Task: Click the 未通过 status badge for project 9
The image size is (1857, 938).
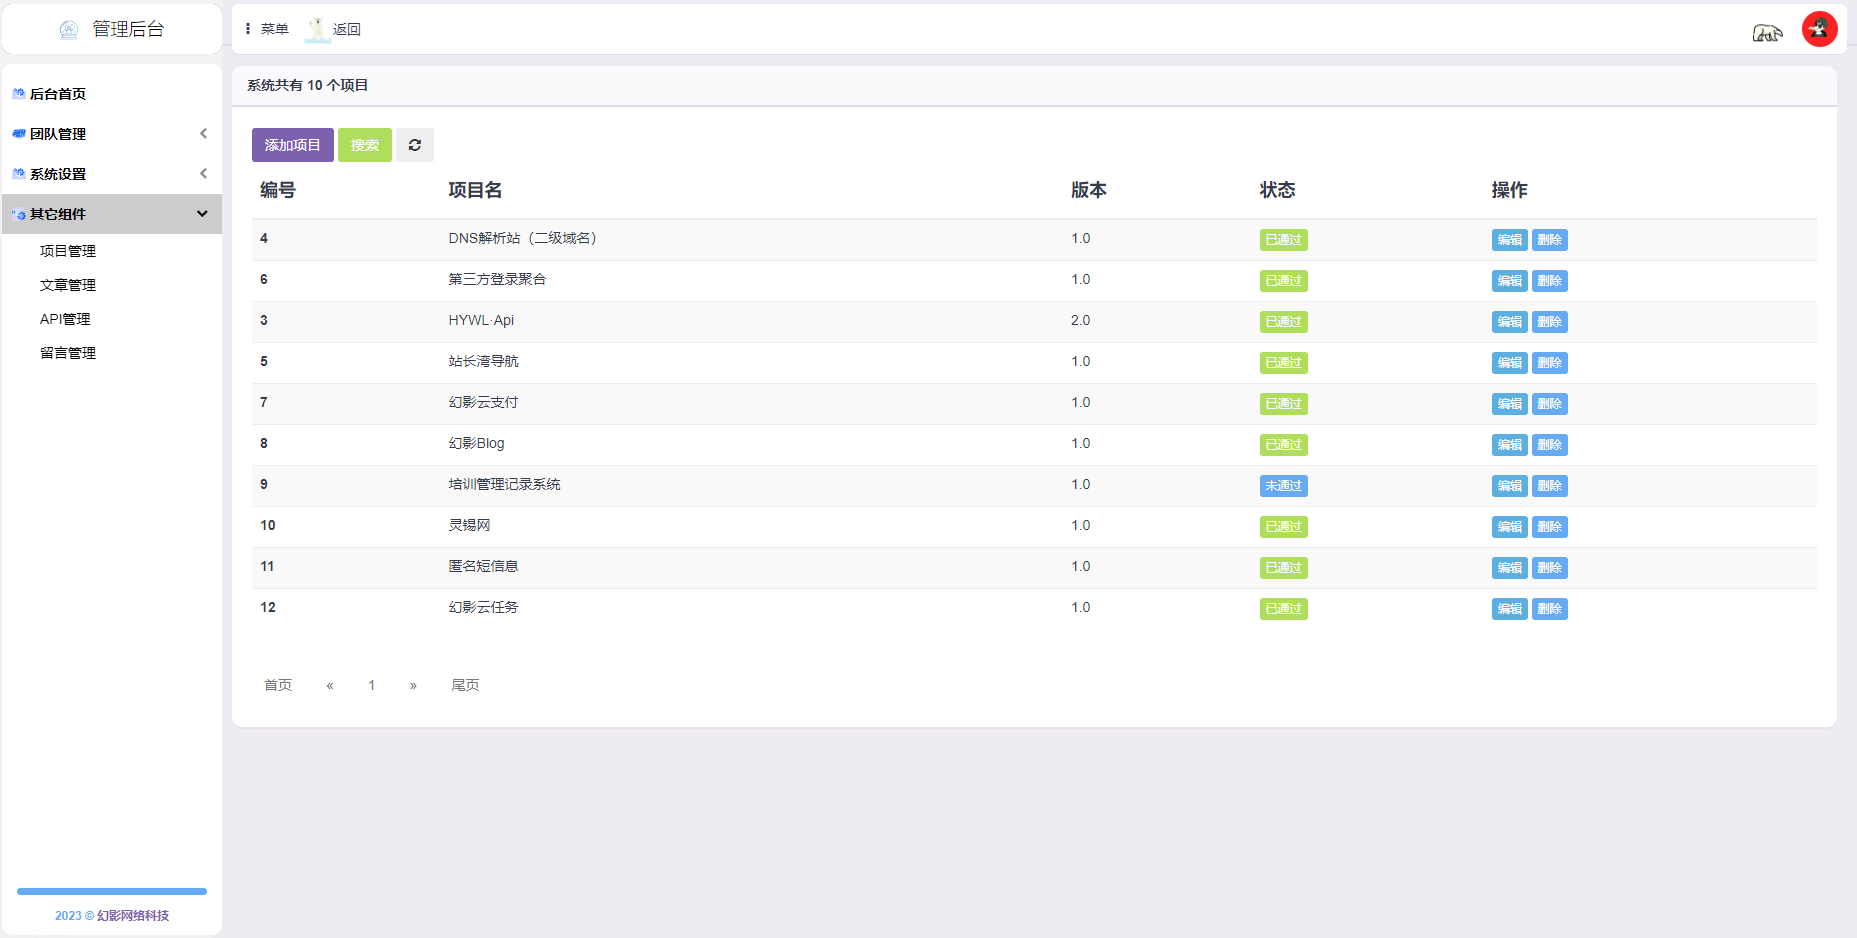Action: [1283, 486]
